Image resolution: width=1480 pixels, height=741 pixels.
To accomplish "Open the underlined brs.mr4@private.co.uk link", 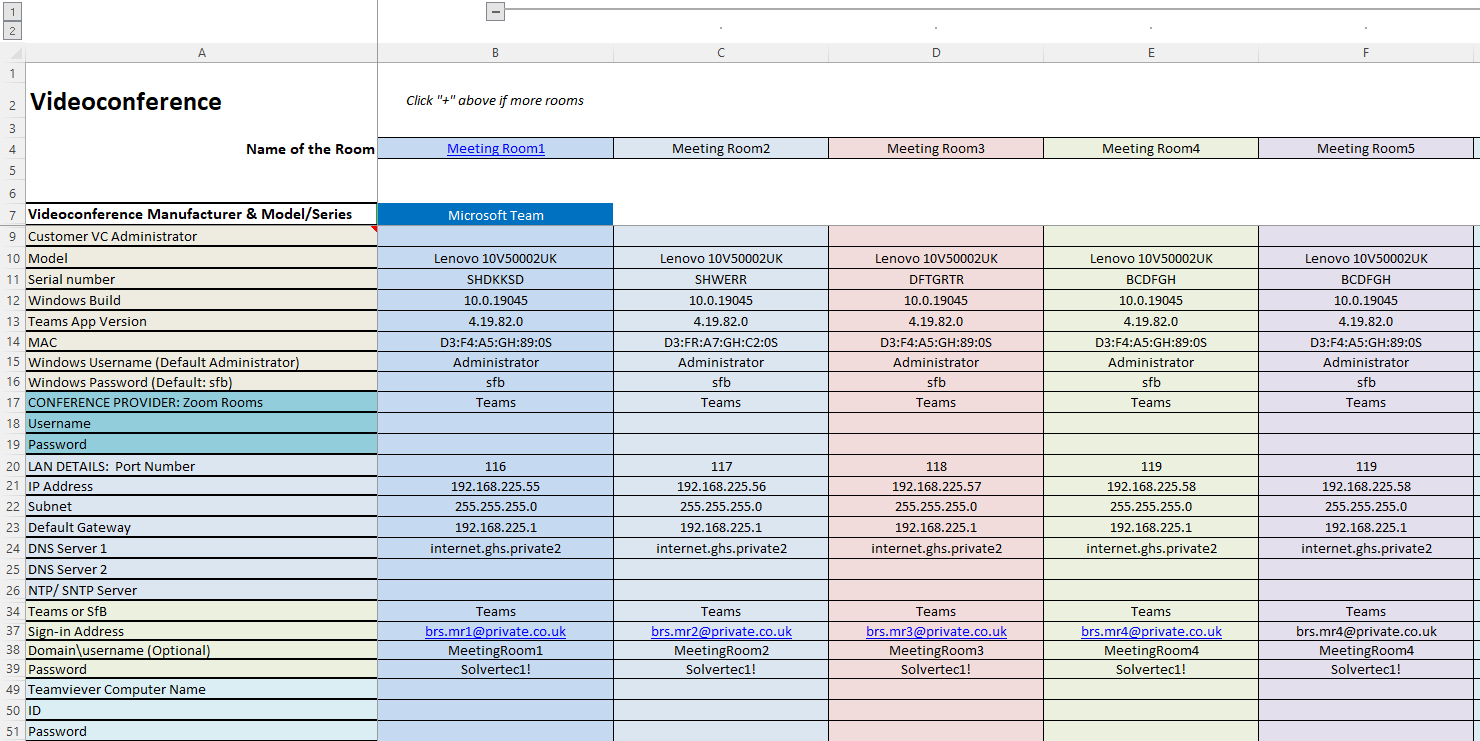I will 1151,632.
